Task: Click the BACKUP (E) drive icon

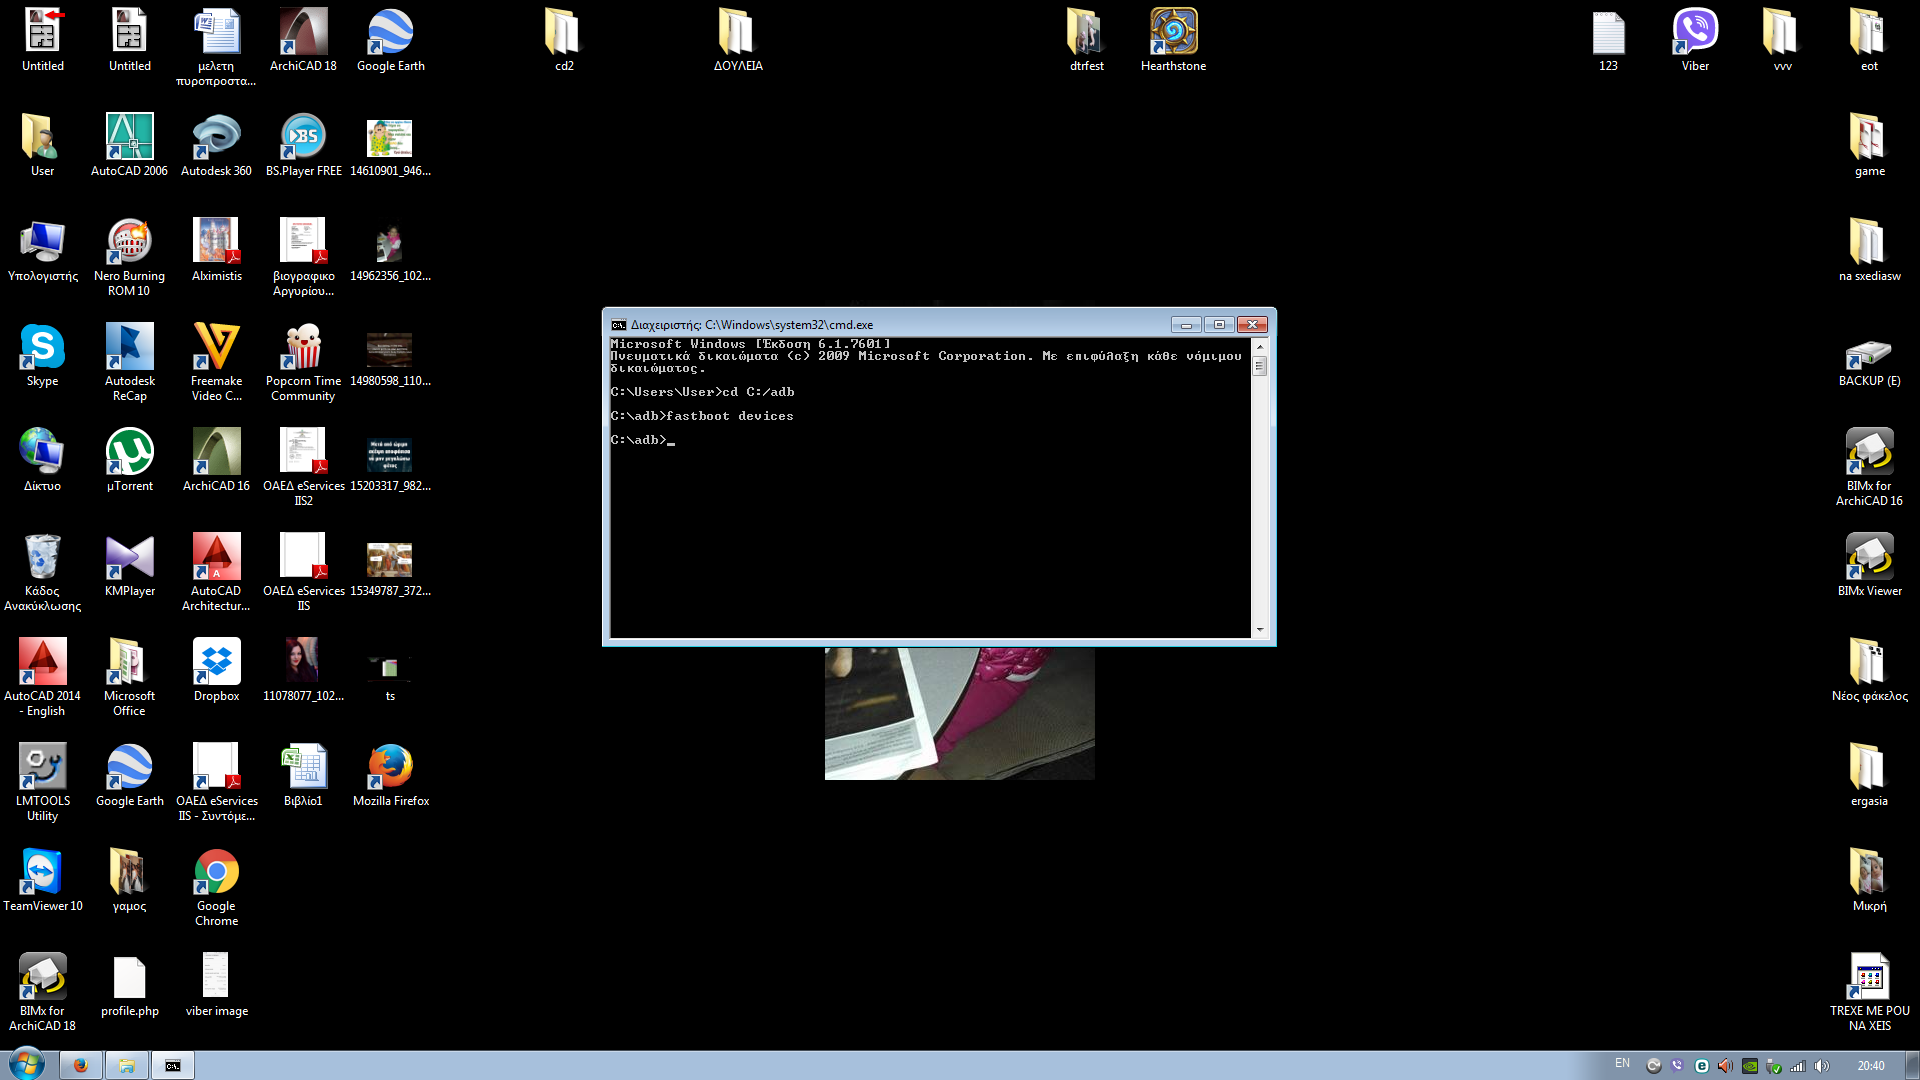Action: coord(1869,355)
